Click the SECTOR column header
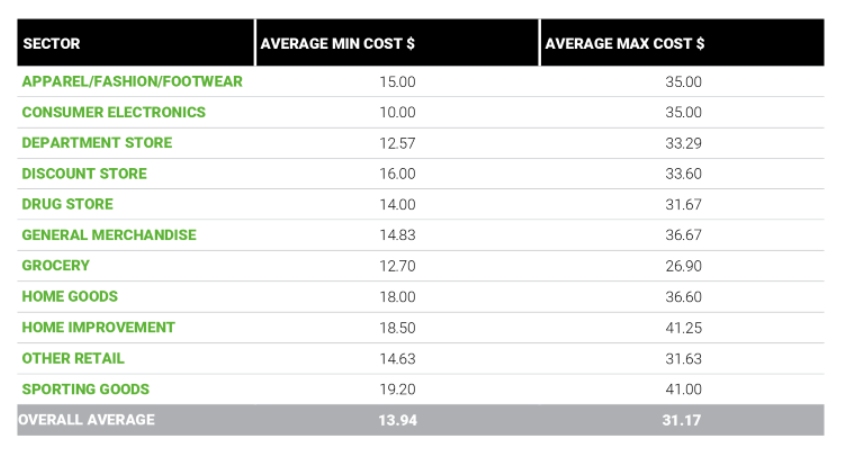 52,44
